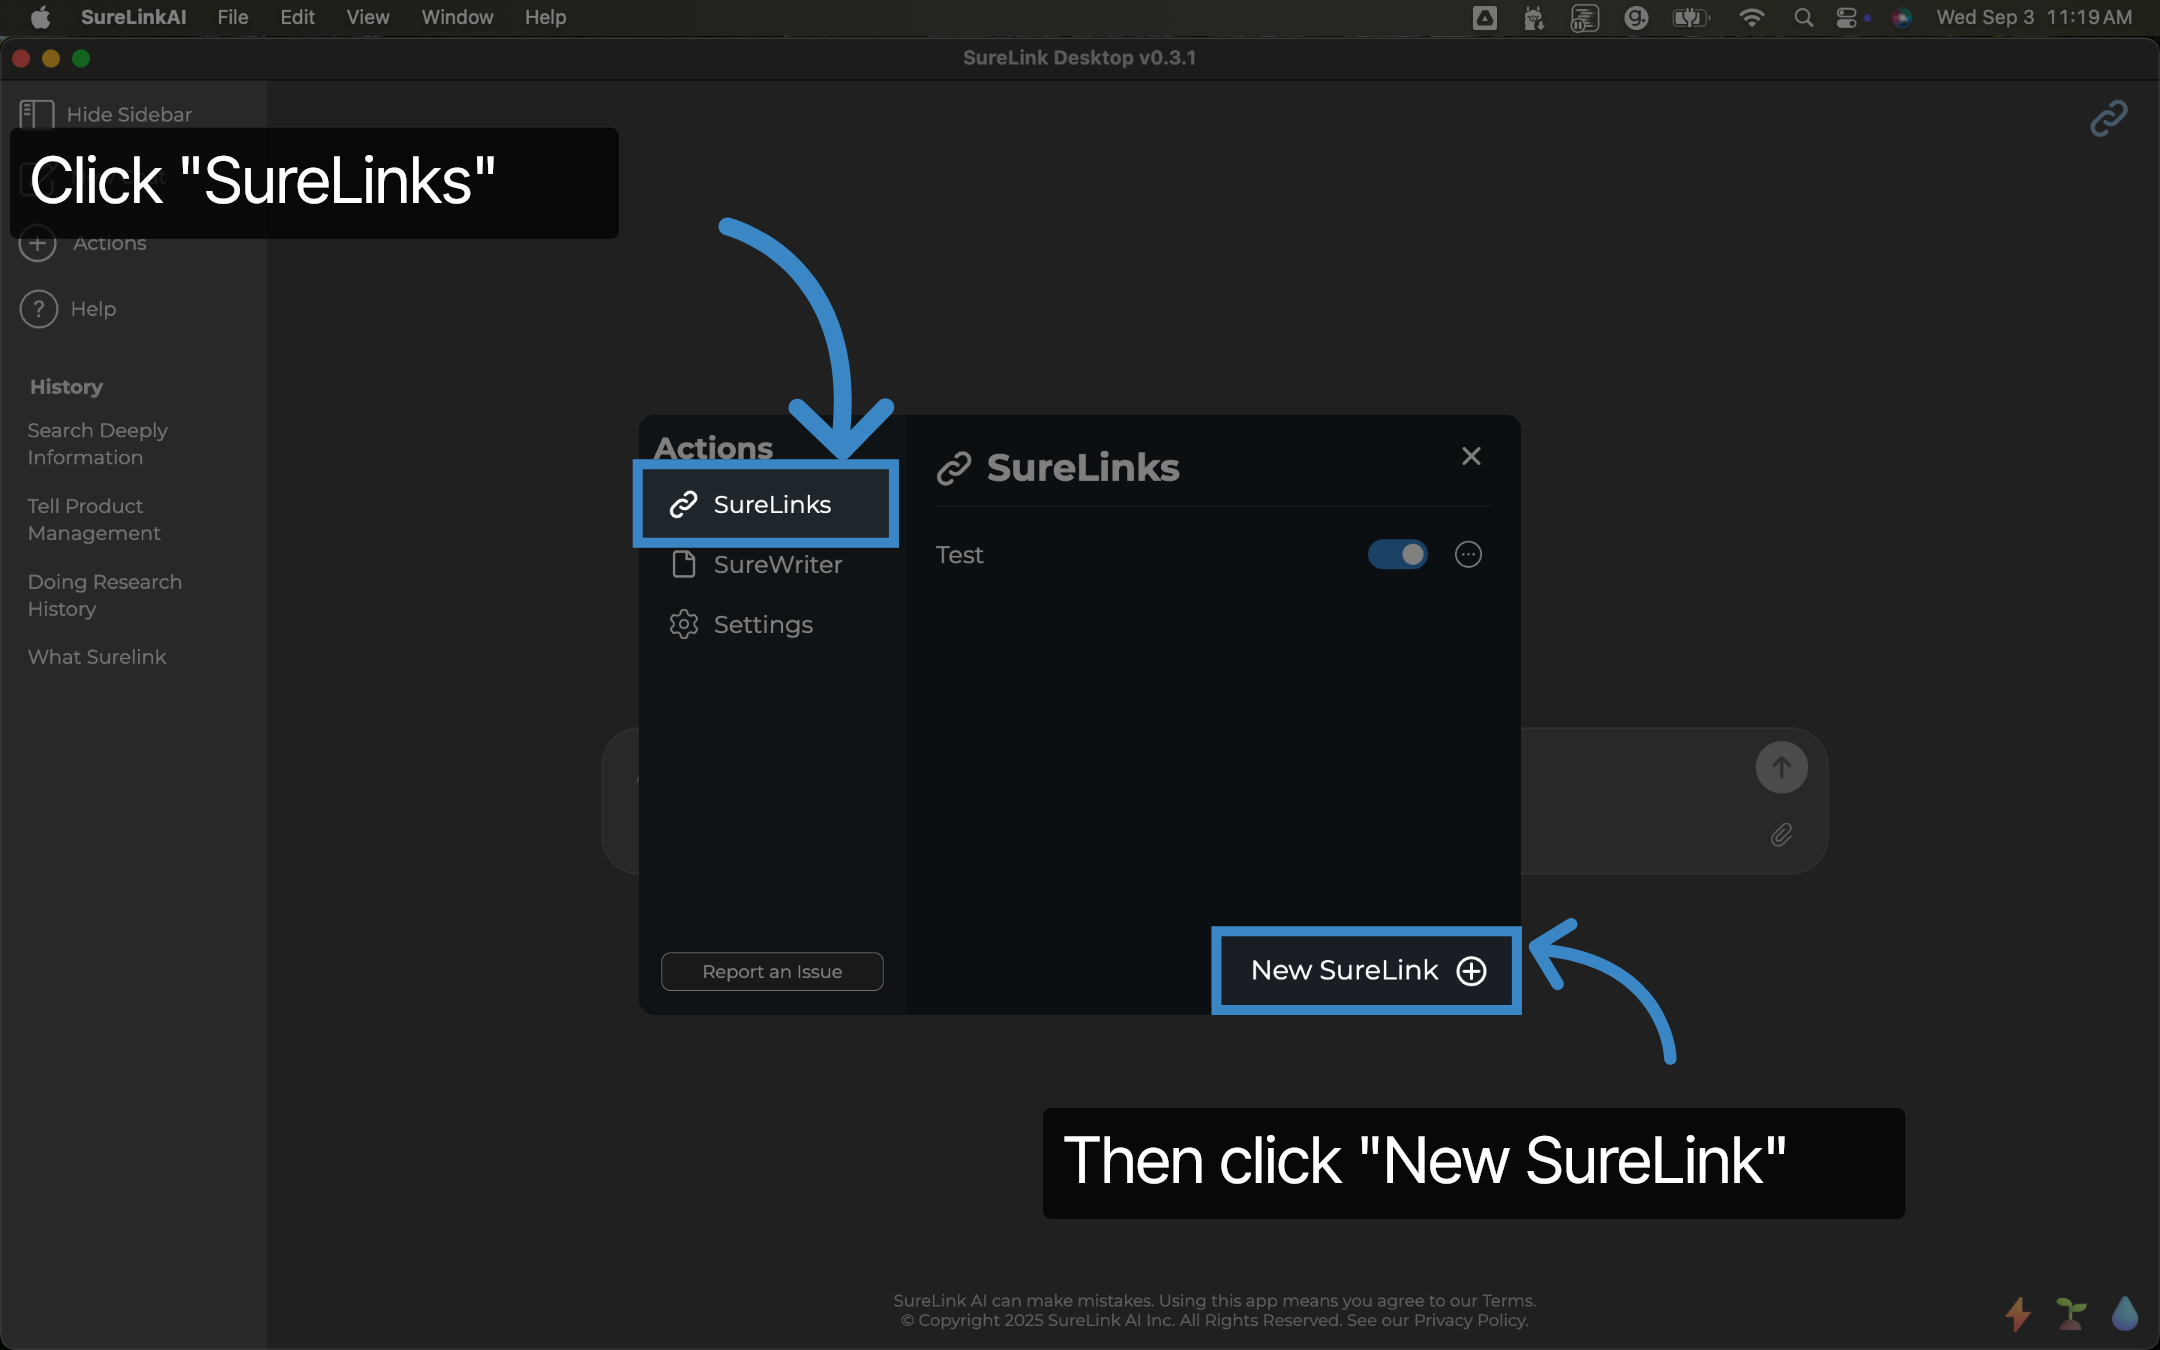Click the battery status icon
Viewport: 2160px width, 1350px height.
1690,17
